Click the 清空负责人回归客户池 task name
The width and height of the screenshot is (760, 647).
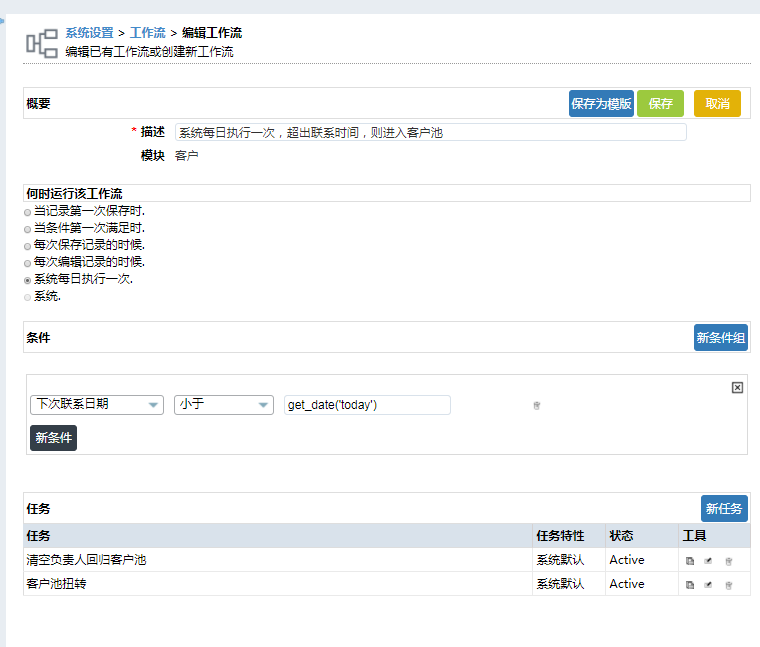click(86, 560)
